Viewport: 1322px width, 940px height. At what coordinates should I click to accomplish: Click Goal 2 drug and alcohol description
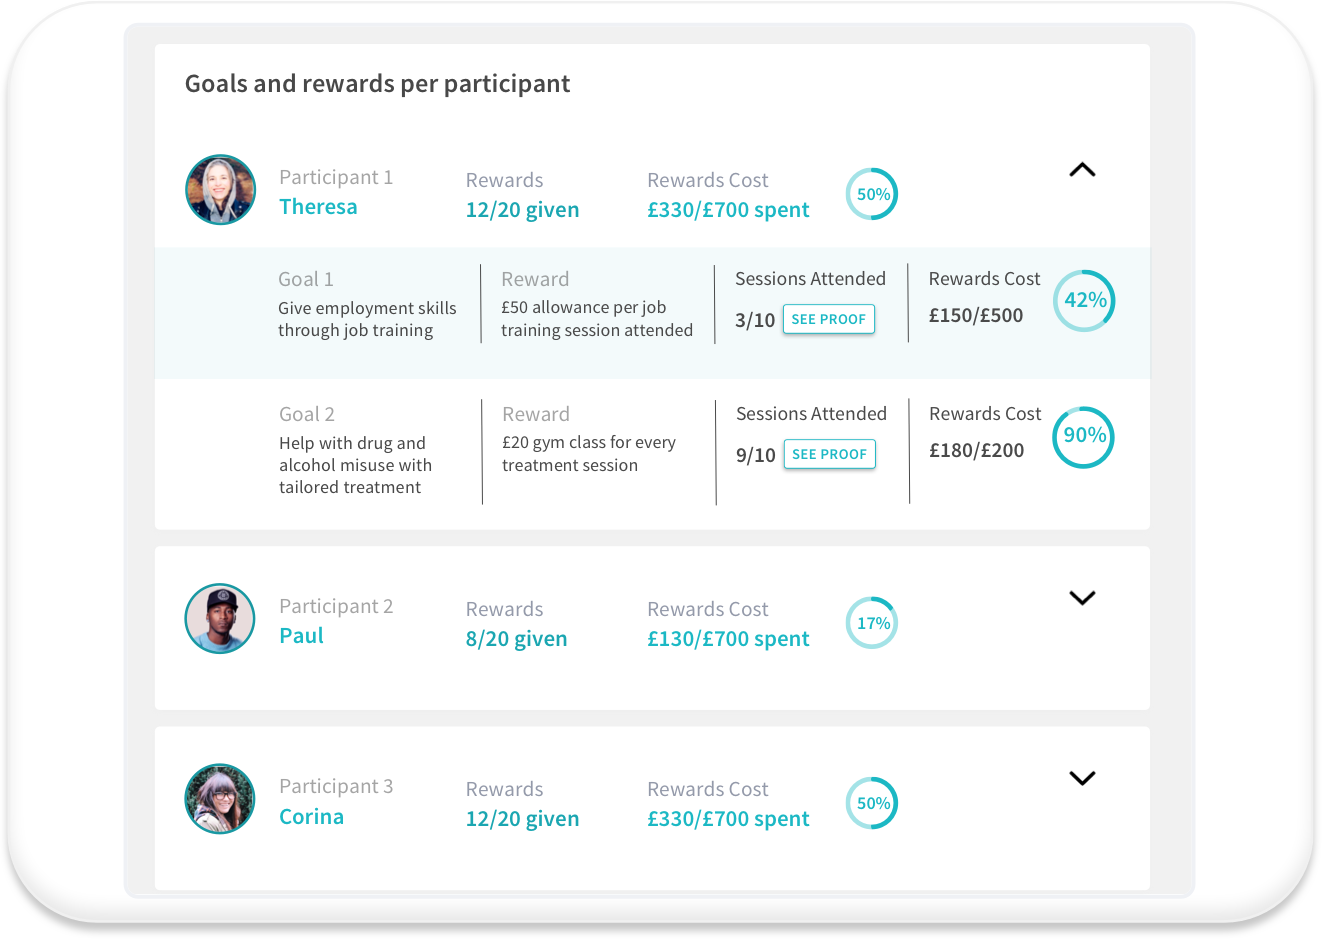pyautogui.click(x=355, y=465)
